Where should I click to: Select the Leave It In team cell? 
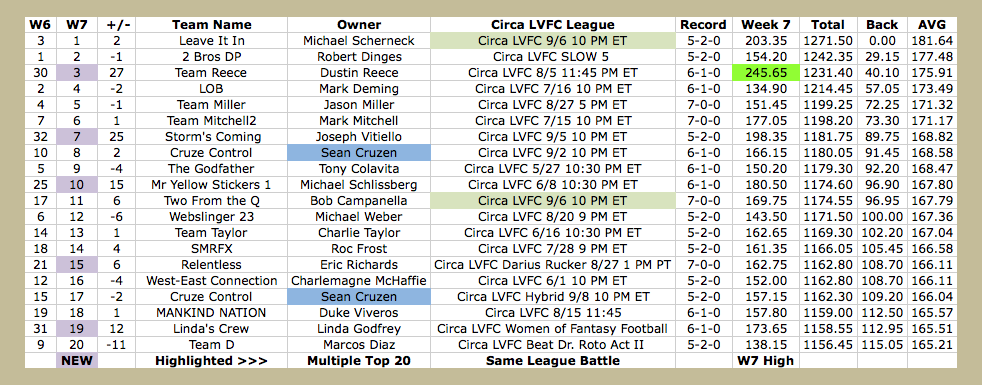click(x=212, y=41)
